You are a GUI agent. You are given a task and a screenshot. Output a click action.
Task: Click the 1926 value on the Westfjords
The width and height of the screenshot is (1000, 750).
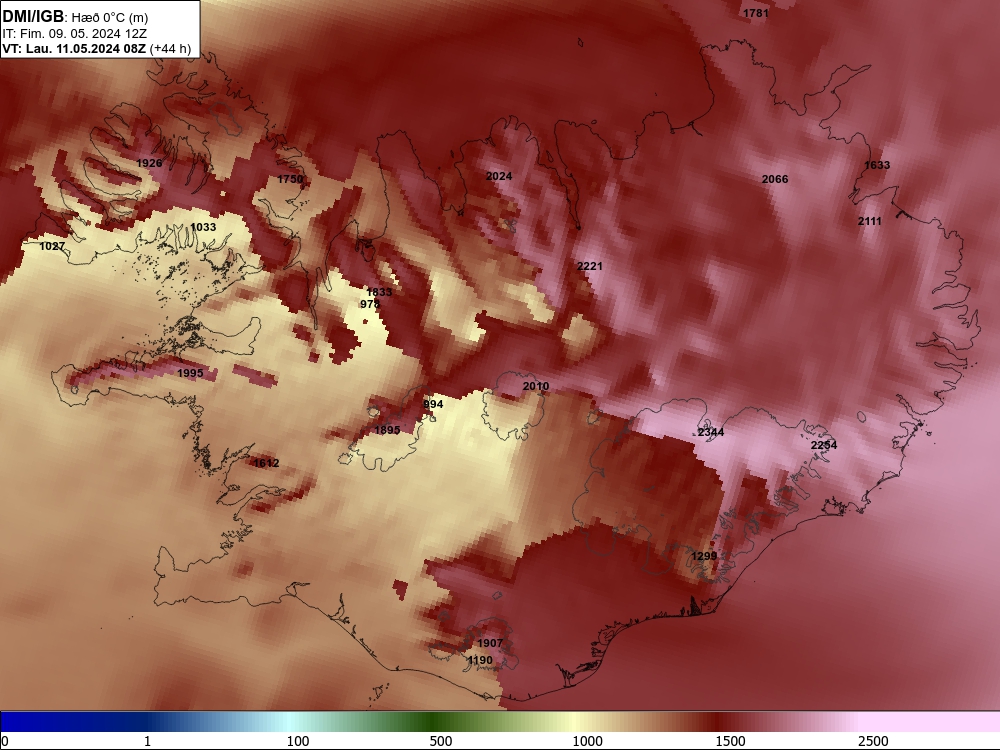149,163
